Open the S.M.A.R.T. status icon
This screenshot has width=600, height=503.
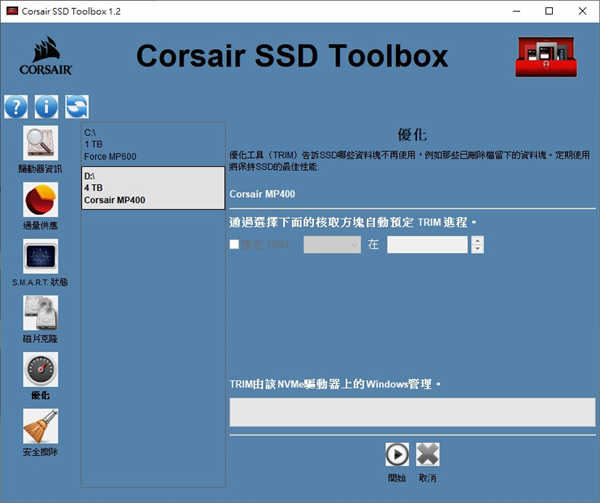tap(41, 256)
